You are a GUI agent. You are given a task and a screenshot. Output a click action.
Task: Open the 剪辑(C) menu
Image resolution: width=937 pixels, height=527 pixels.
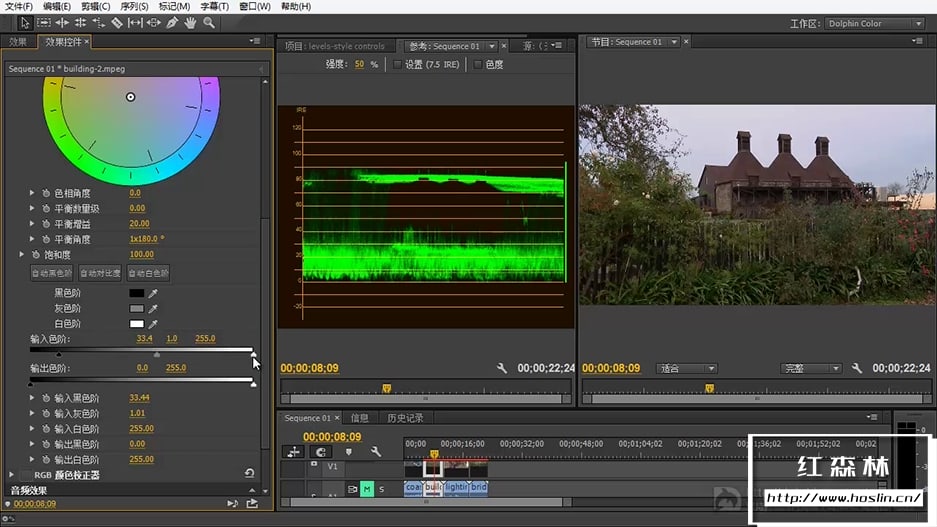(x=95, y=7)
